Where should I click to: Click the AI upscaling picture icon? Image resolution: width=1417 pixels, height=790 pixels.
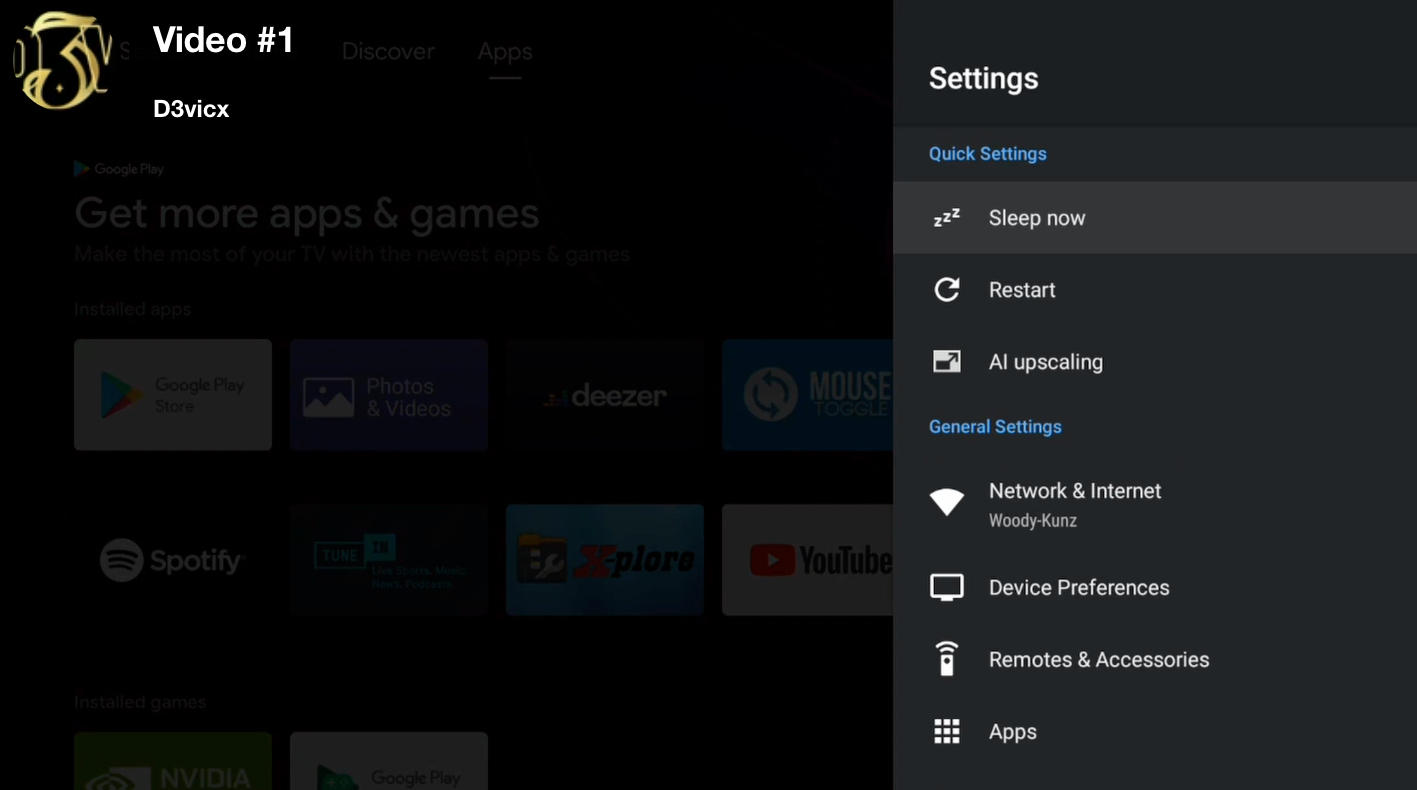[946, 362]
